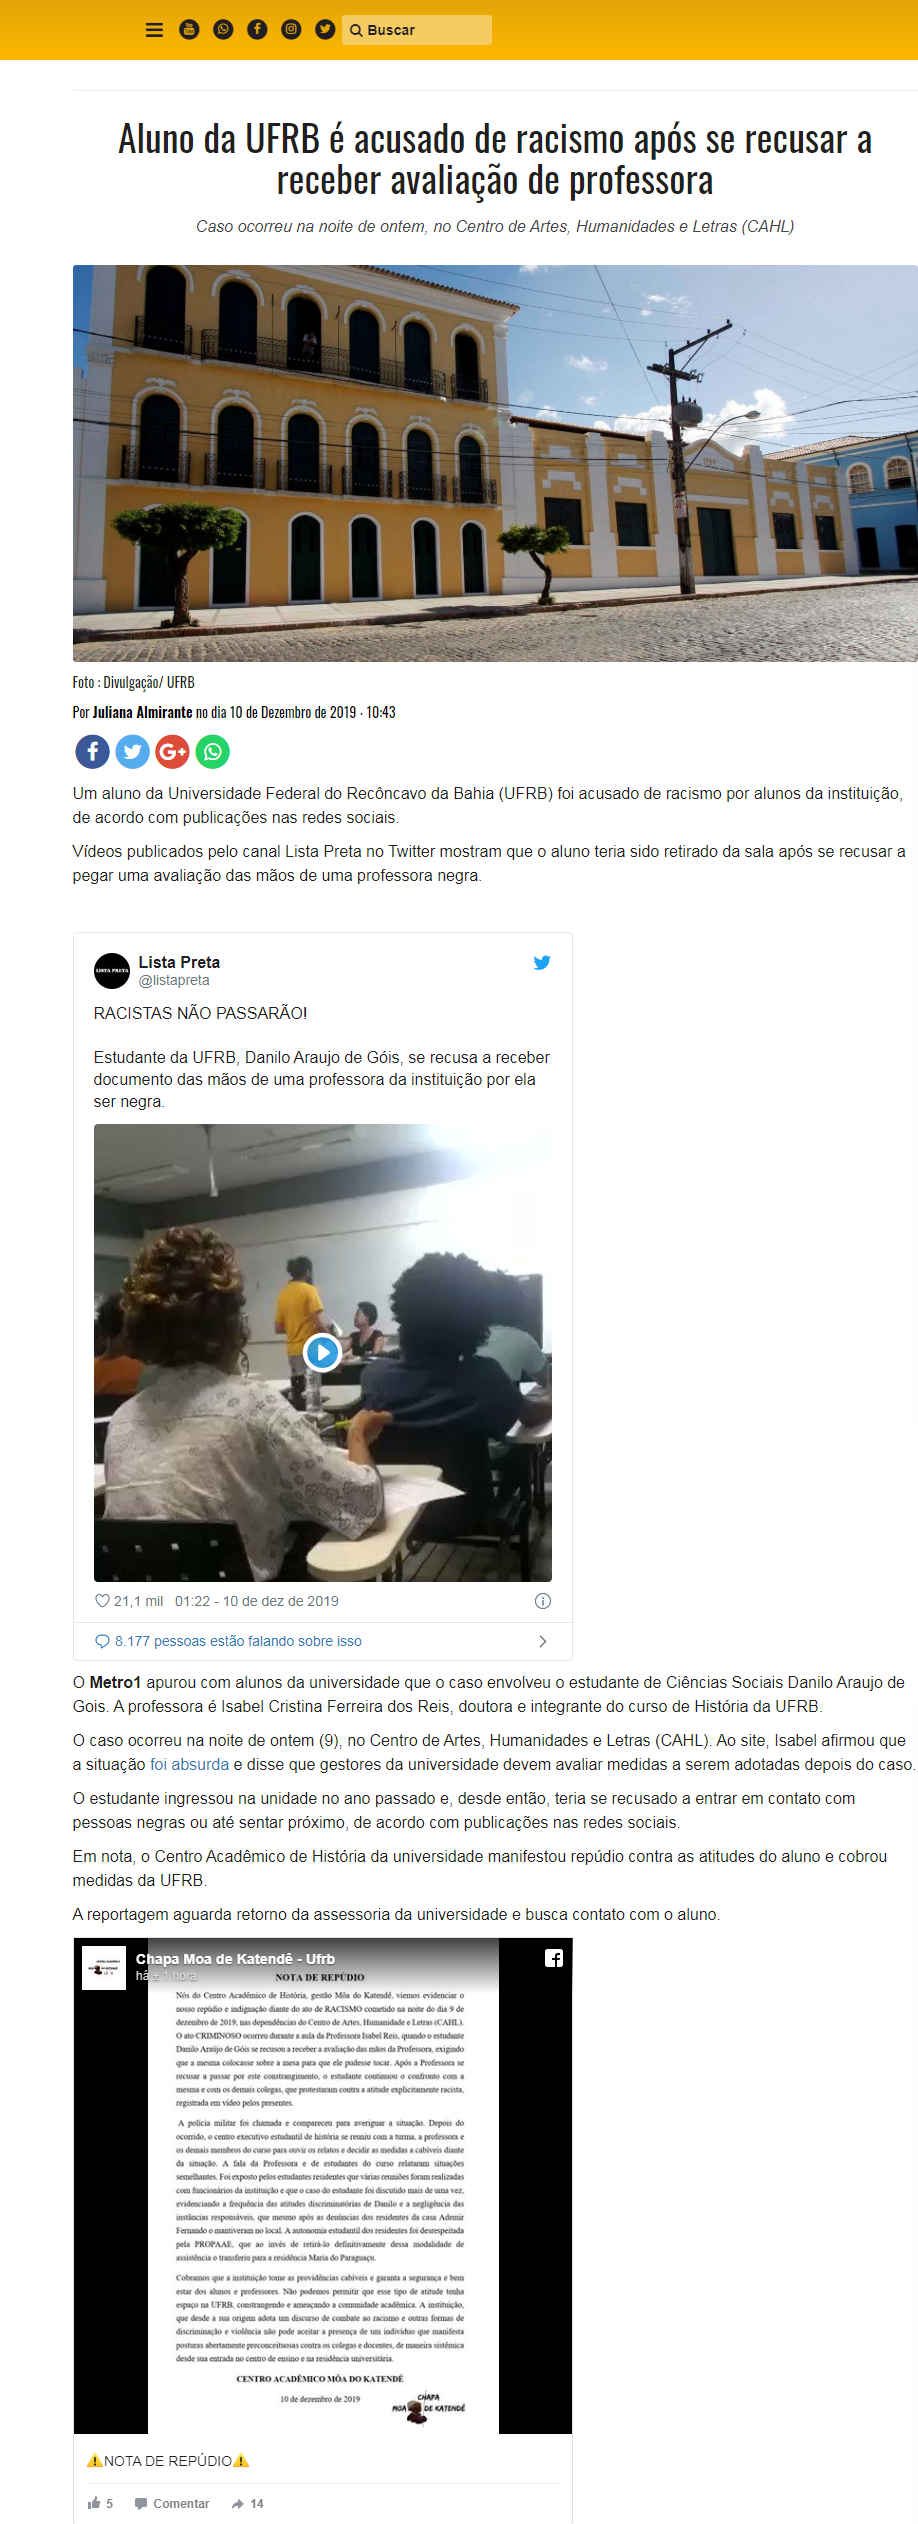Viewport: 918px width, 2524px height.
Task: Share article via green WhatsApp button
Action: point(212,751)
